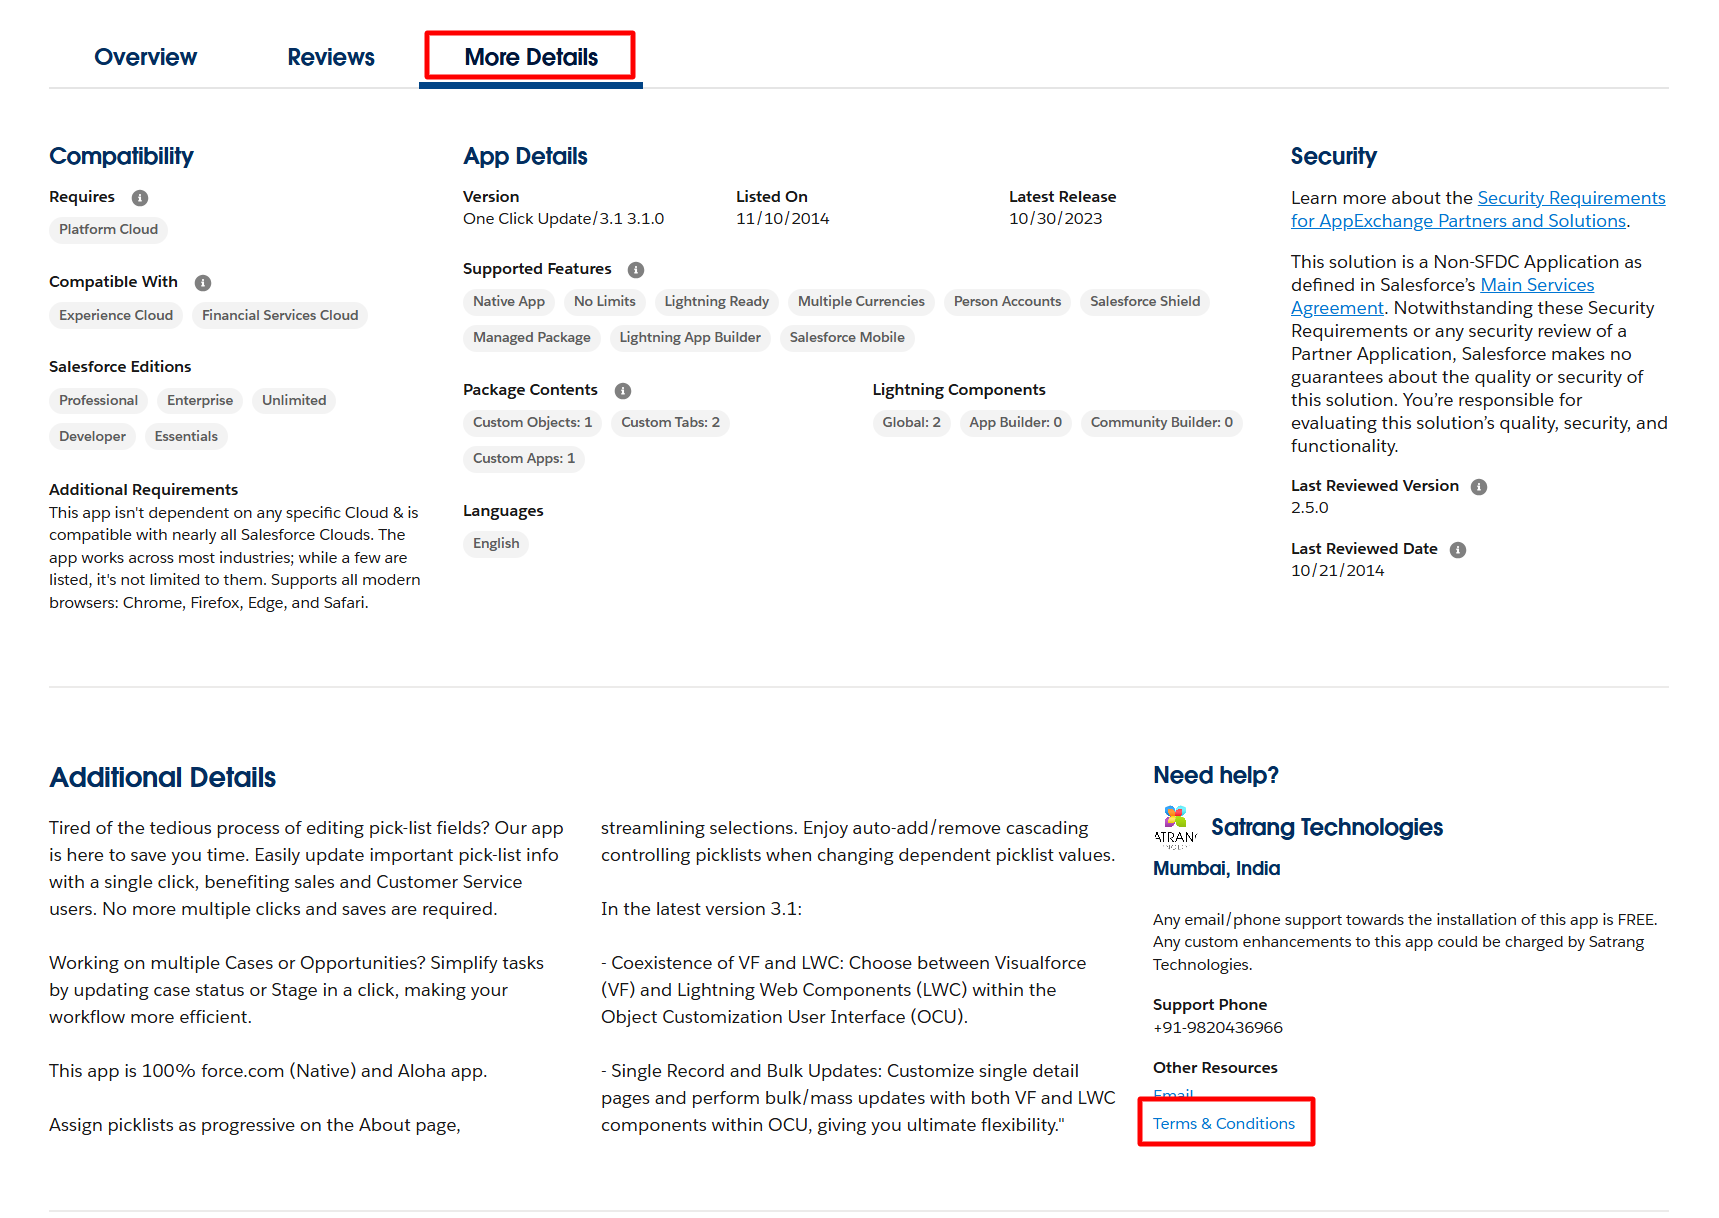Image resolution: width=1719 pixels, height=1218 pixels.
Task: Click the Essentials edition tag
Action: pos(186,436)
